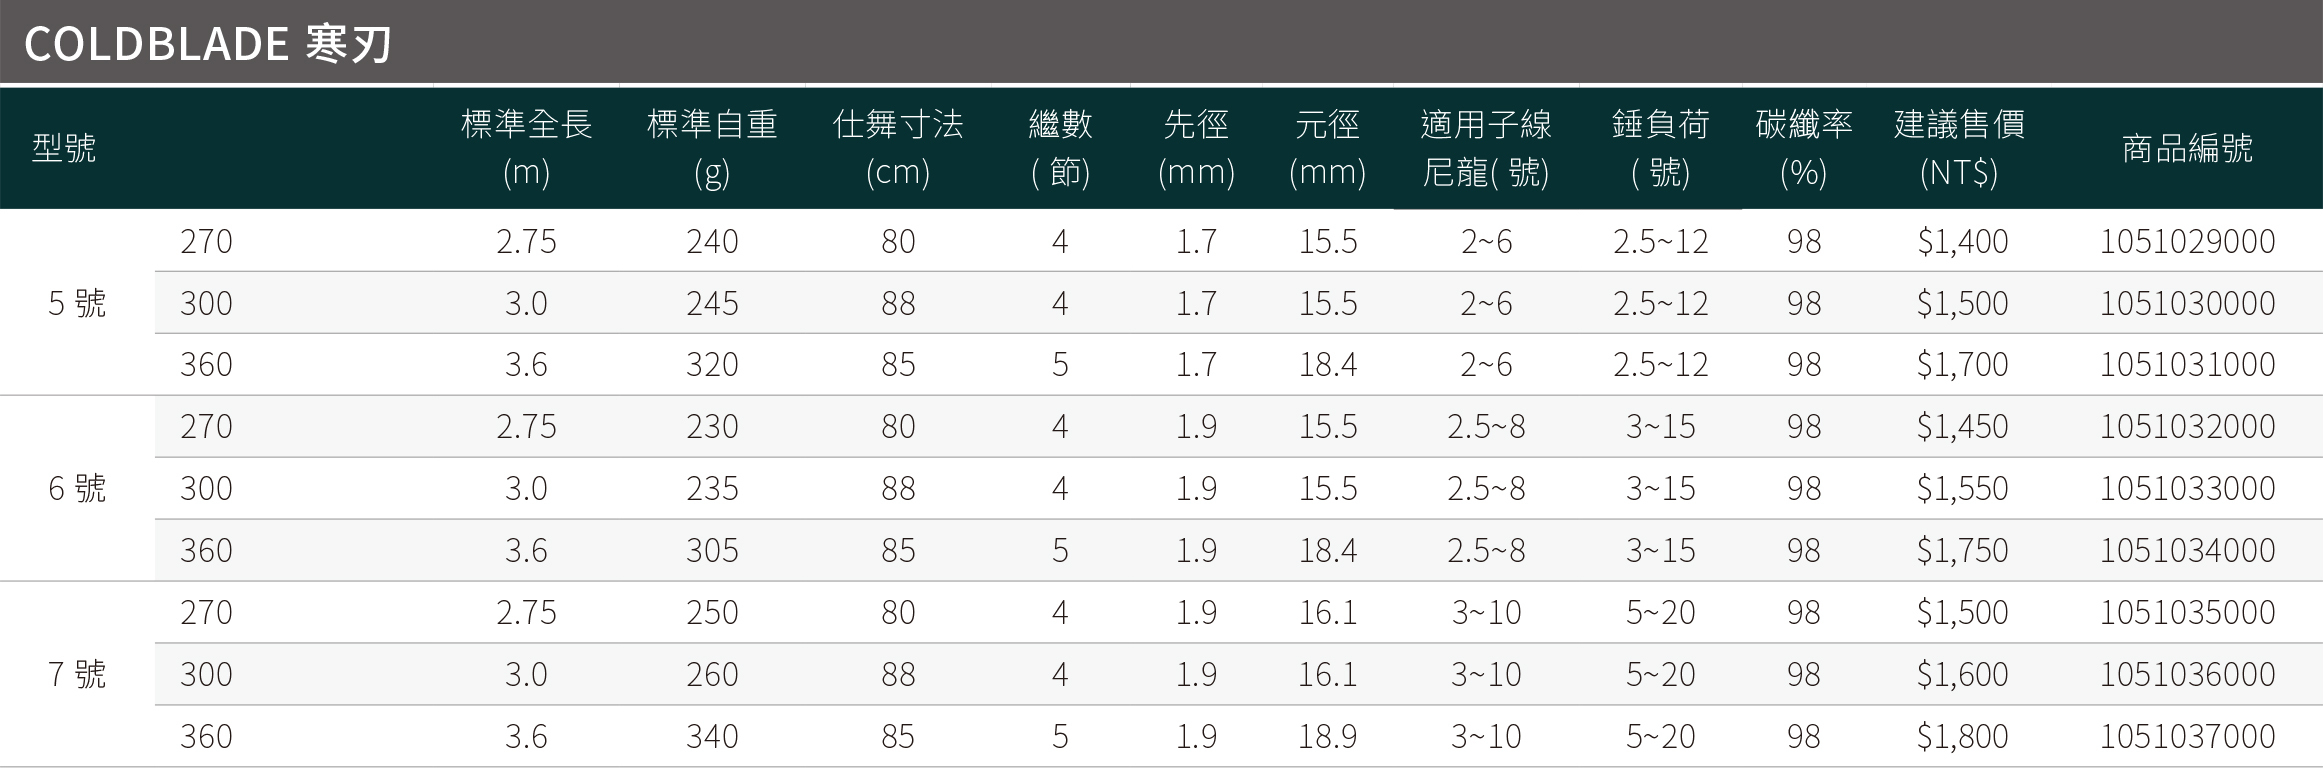Click the 18.9 元徑 value
The height and width of the screenshot is (768, 2323).
(x=1328, y=736)
